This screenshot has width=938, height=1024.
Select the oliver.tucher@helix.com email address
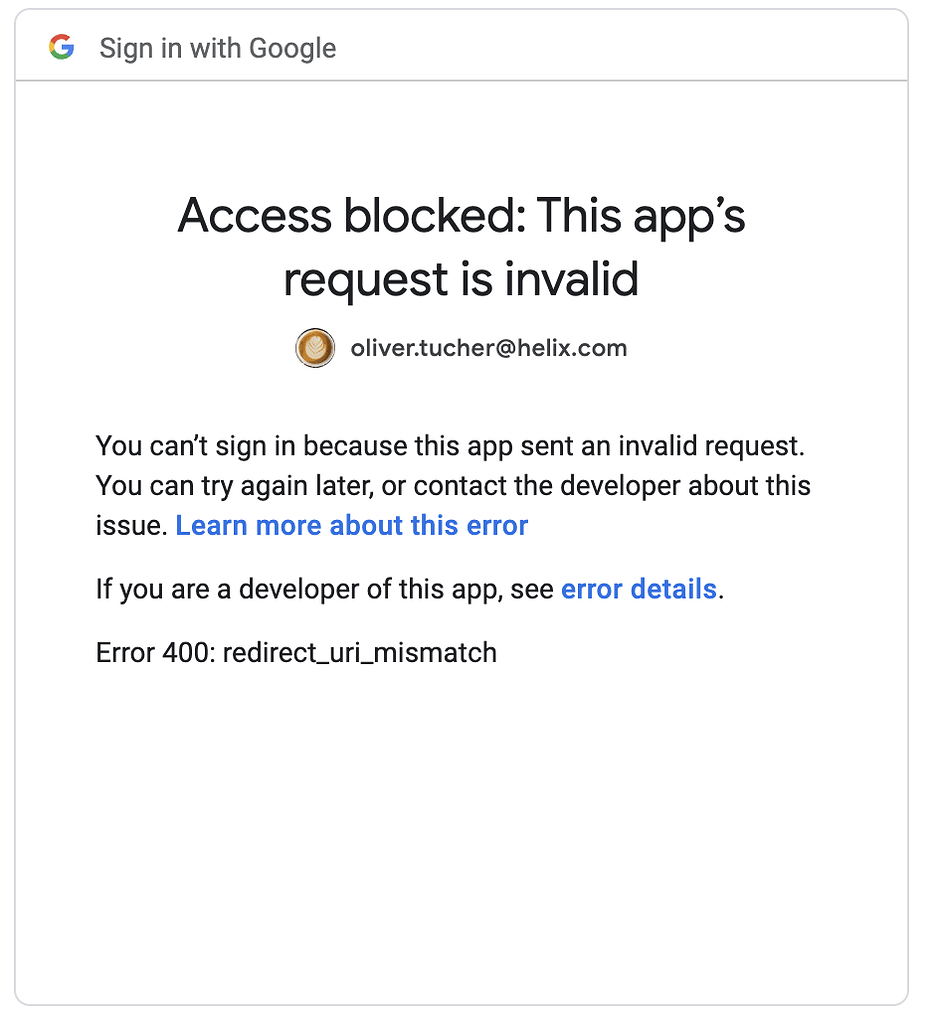click(x=489, y=348)
